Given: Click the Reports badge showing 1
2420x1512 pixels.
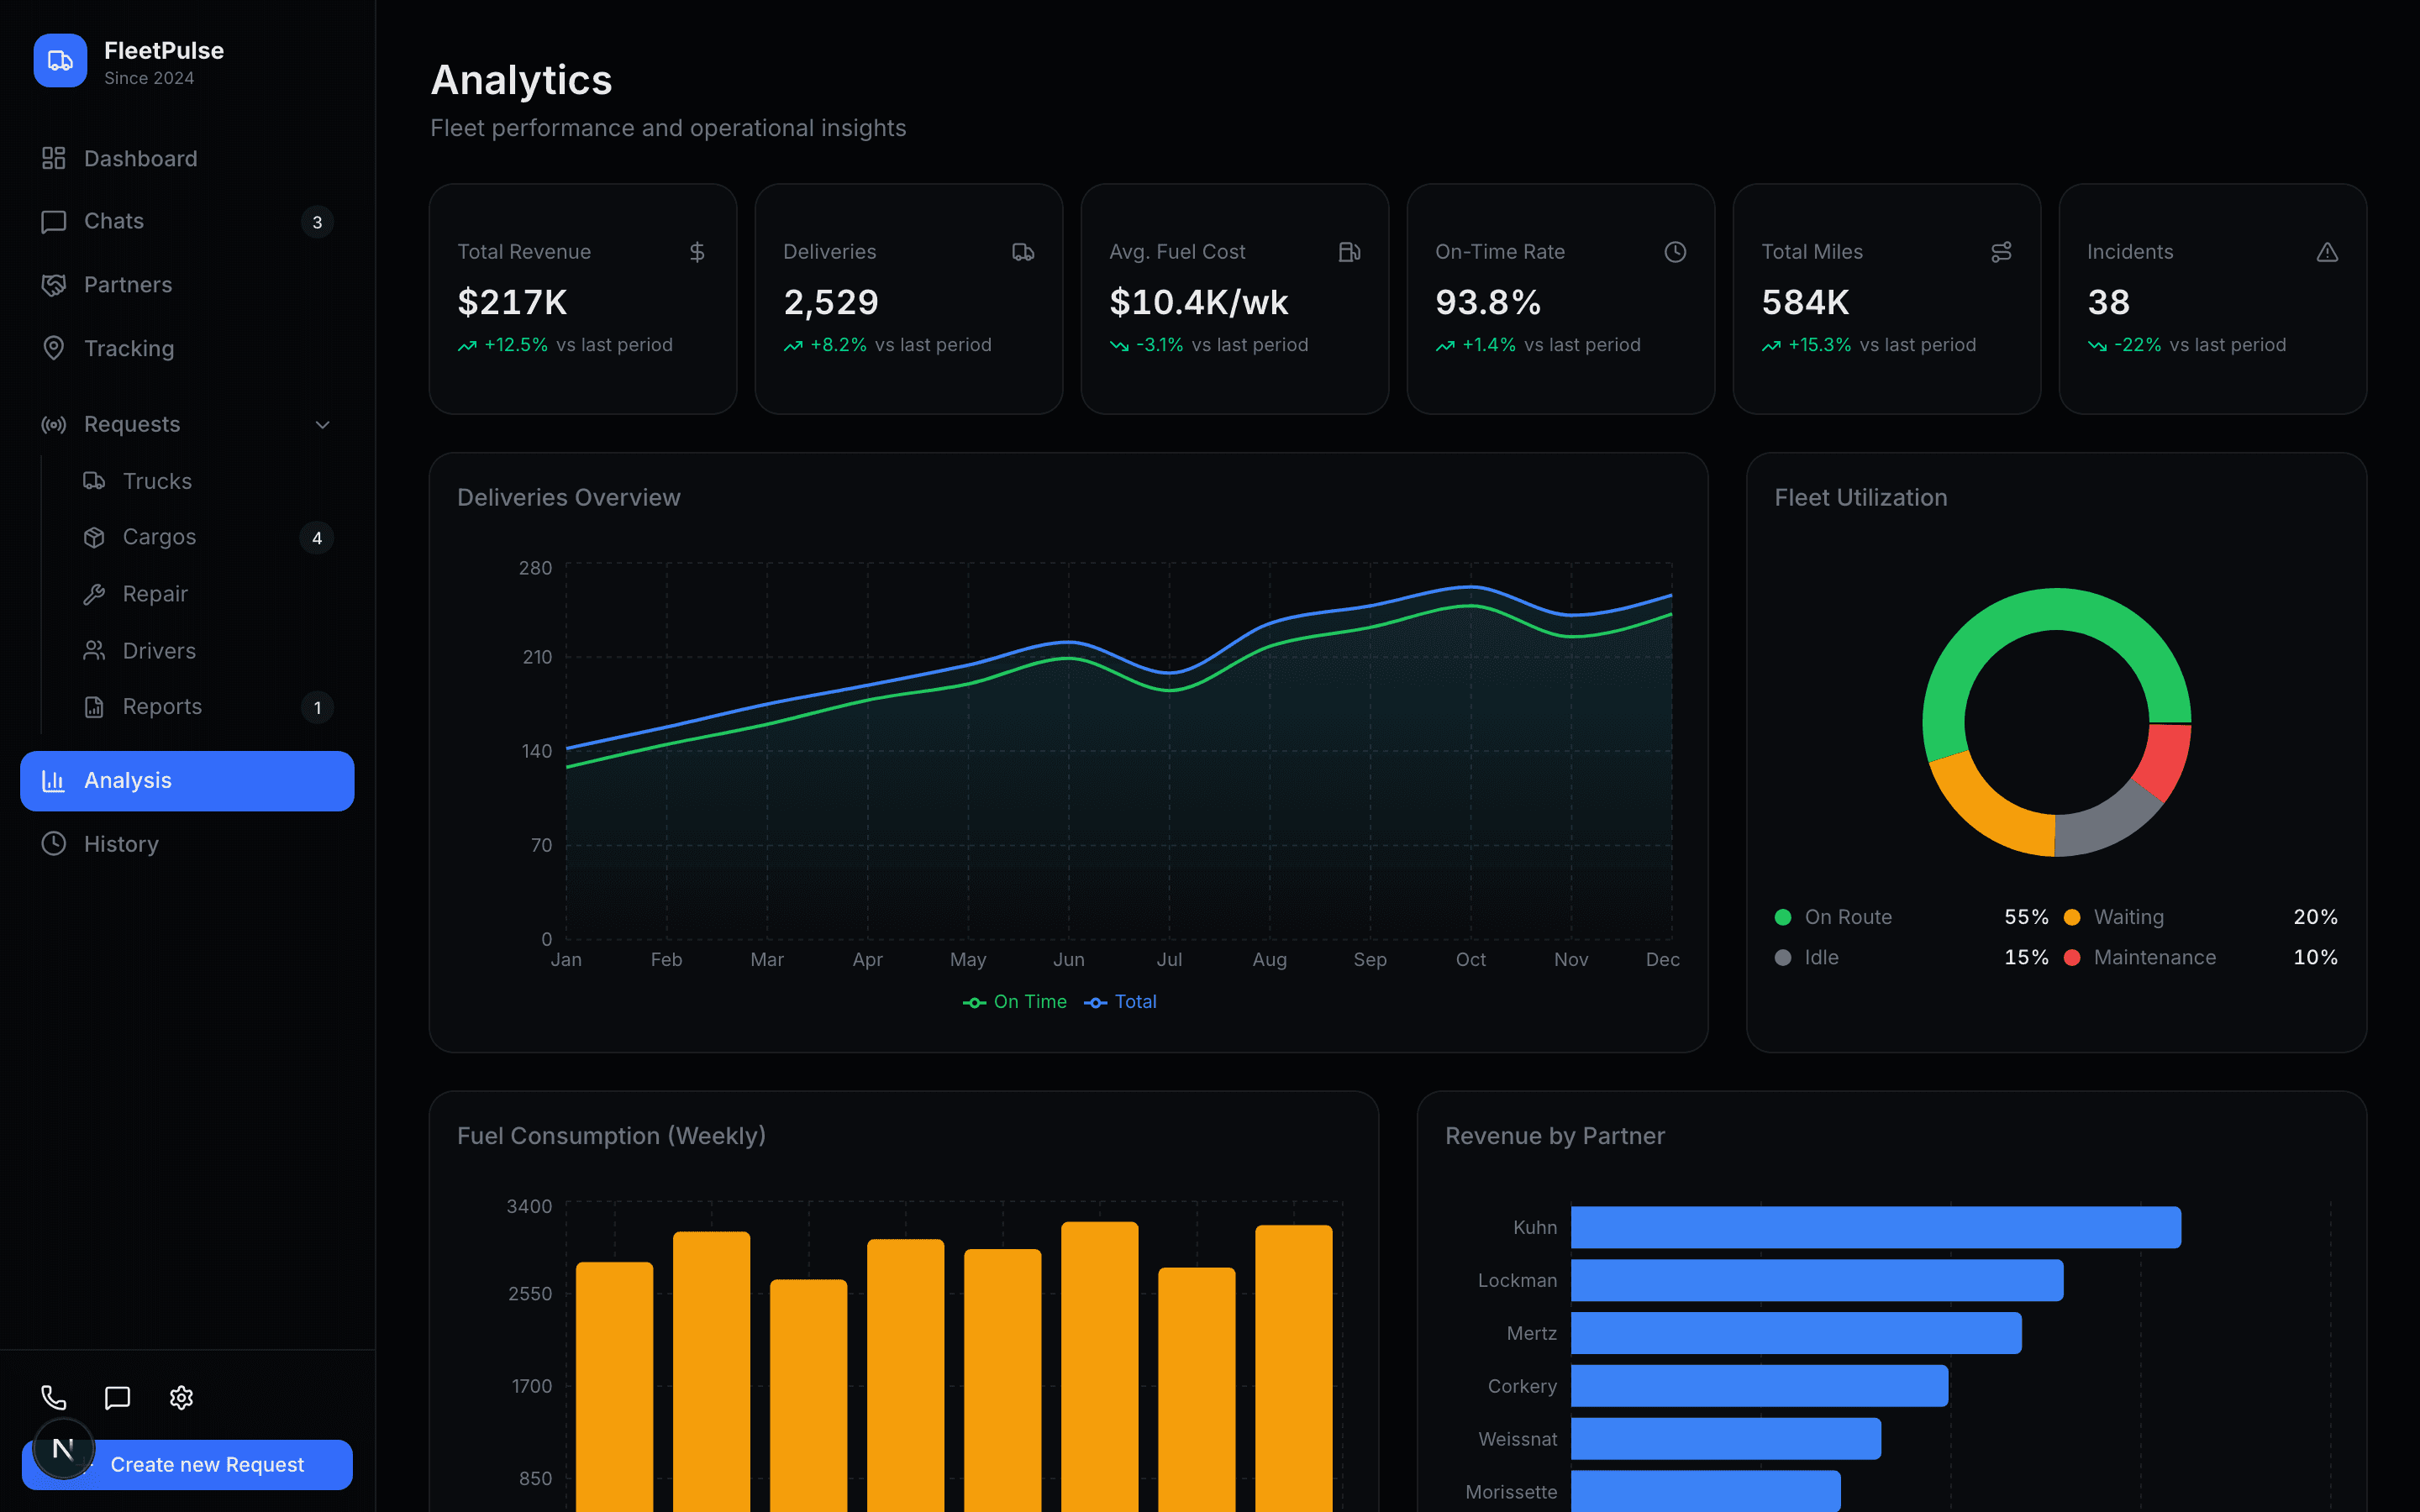Looking at the screenshot, I should coord(317,708).
